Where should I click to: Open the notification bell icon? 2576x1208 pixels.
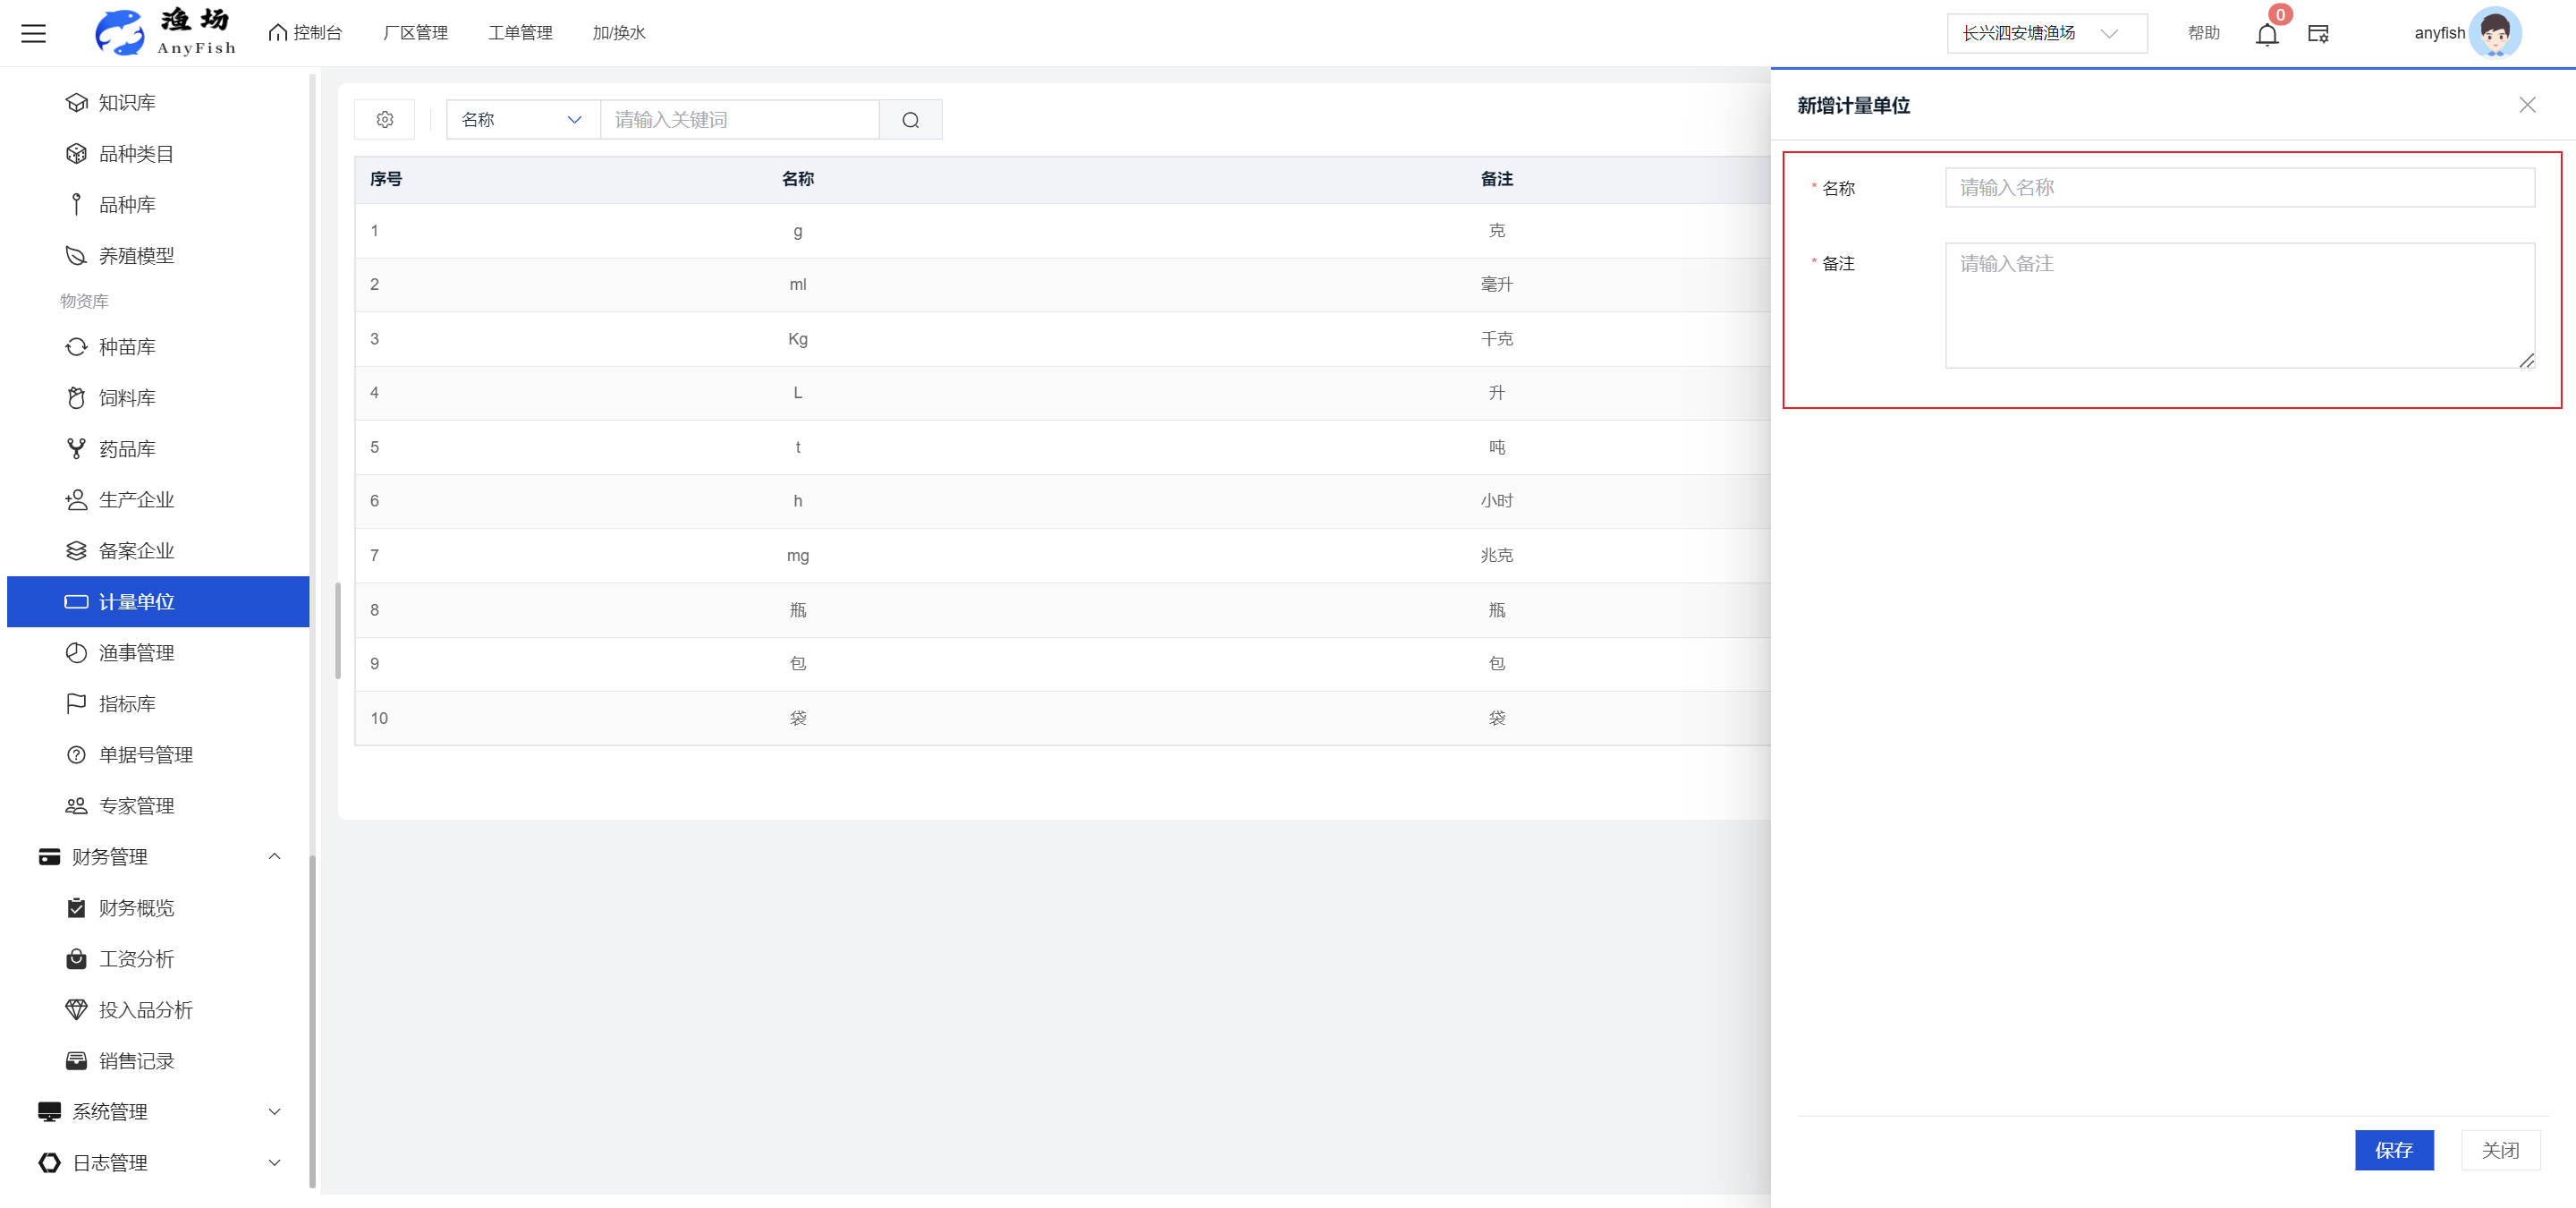pos(2266,35)
